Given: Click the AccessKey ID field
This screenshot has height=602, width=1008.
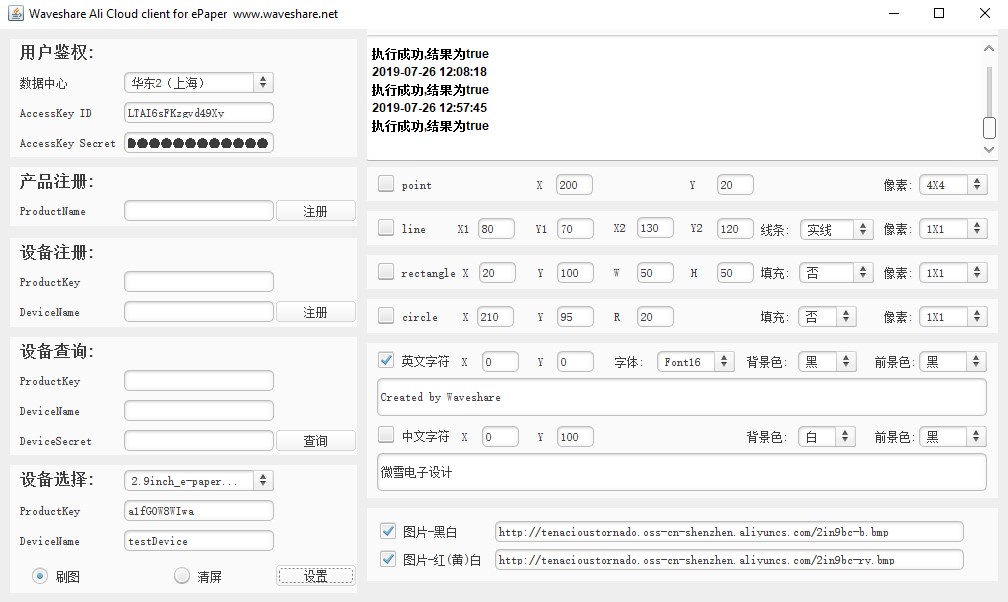Looking at the screenshot, I should tap(199, 113).
